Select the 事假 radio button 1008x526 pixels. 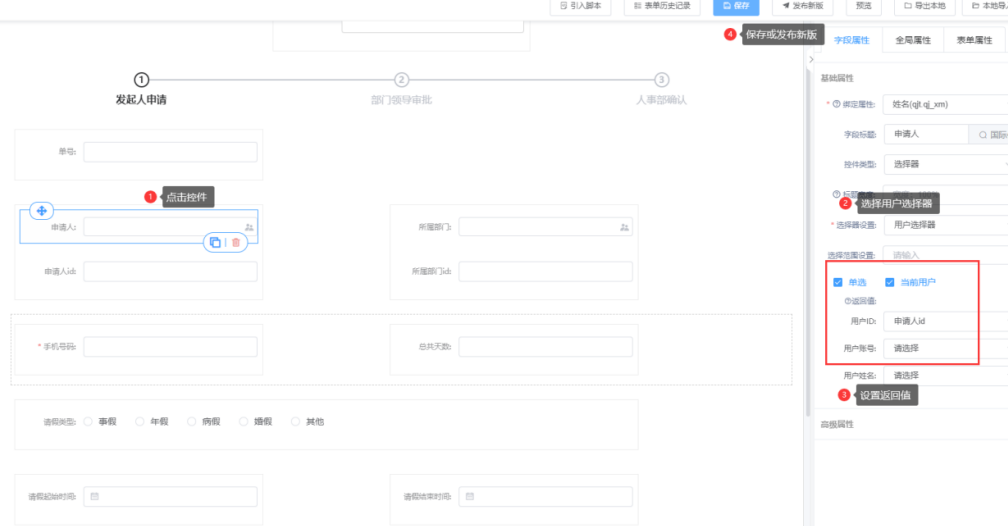pos(88,421)
